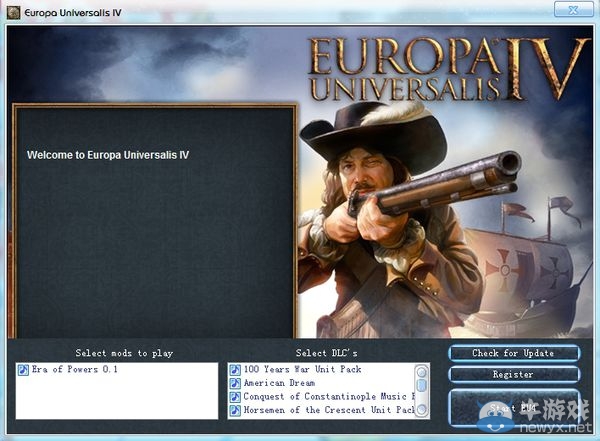
Task: Click the Check for Update button
Action: tap(514, 353)
